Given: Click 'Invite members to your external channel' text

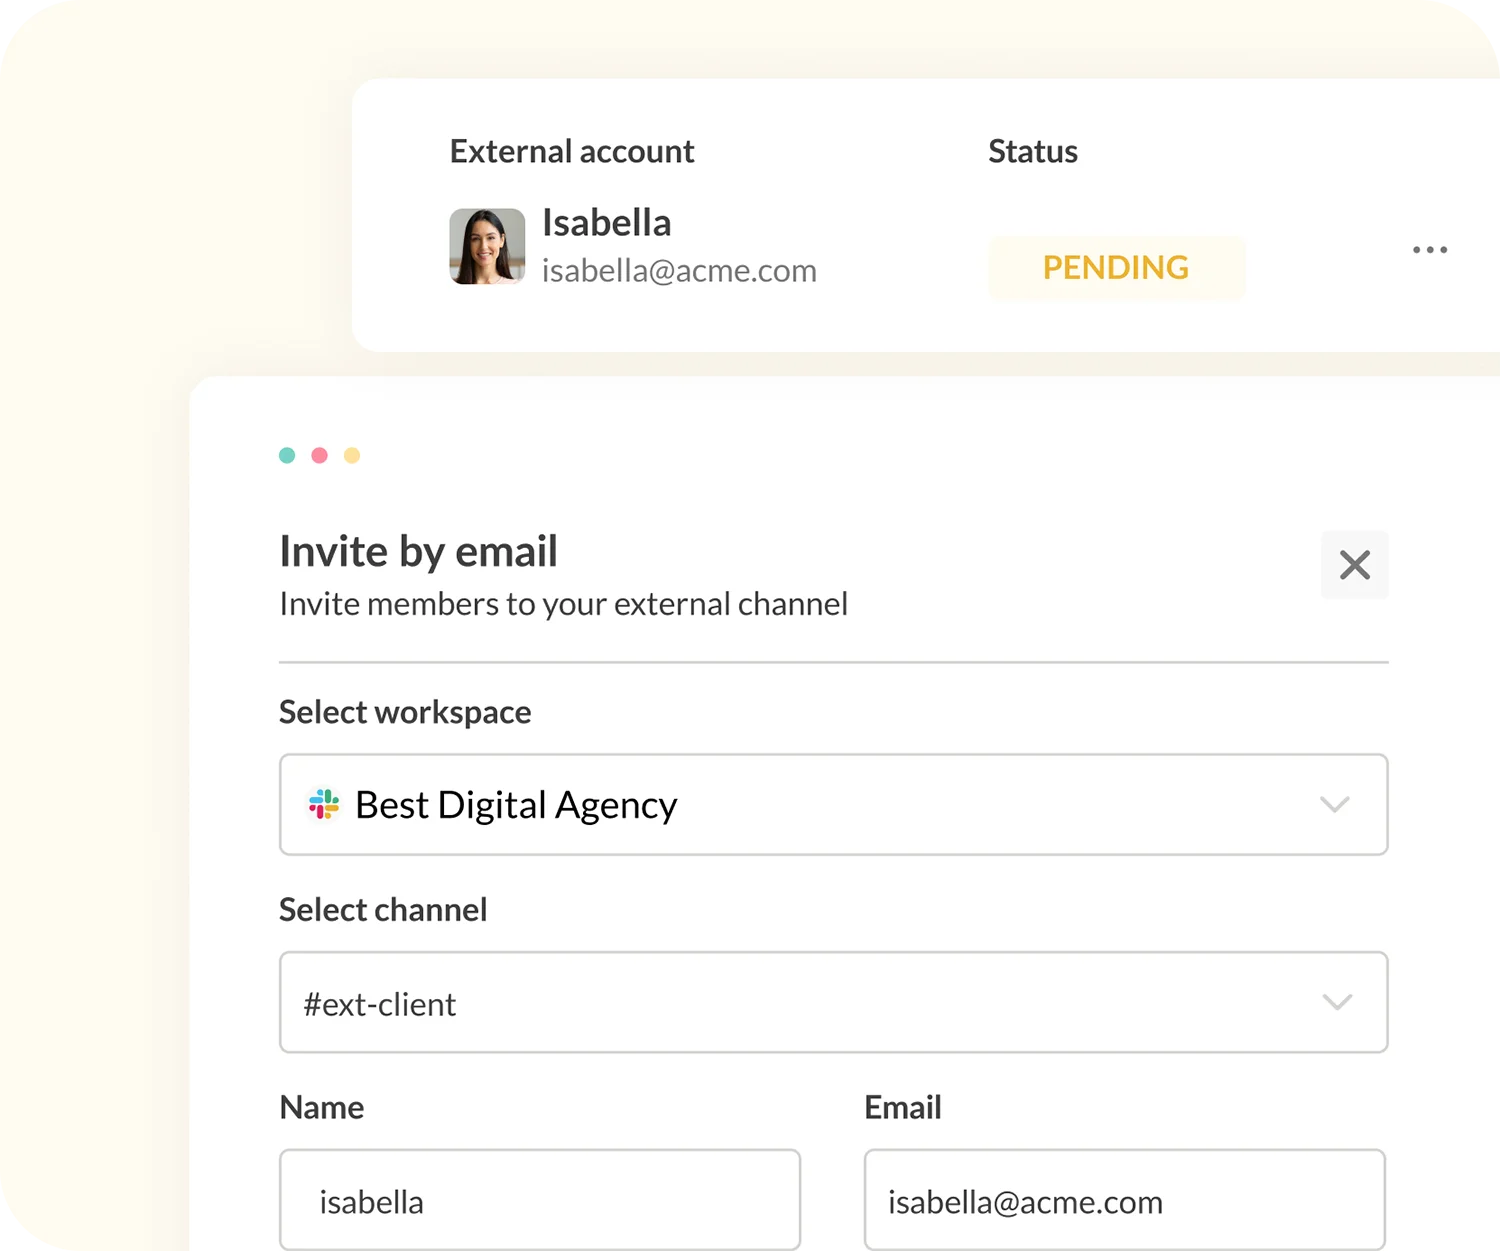Looking at the screenshot, I should (x=563, y=604).
